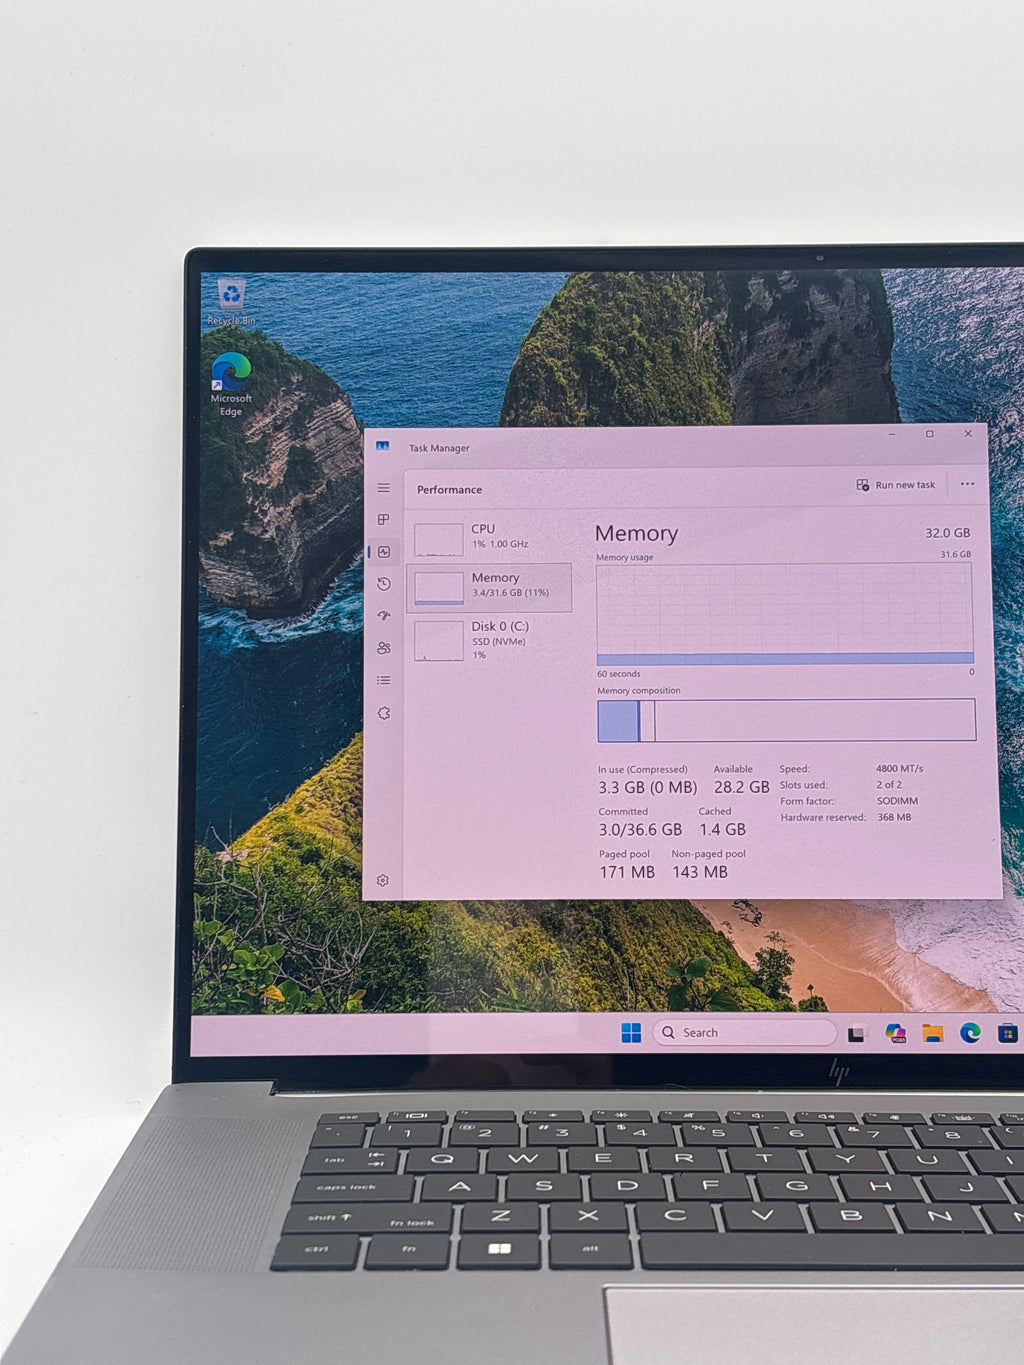Open the Task Manager hamburger navigation menu
Image resolution: width=1024 pixels, height=1365 pixels.
point(383,488)
